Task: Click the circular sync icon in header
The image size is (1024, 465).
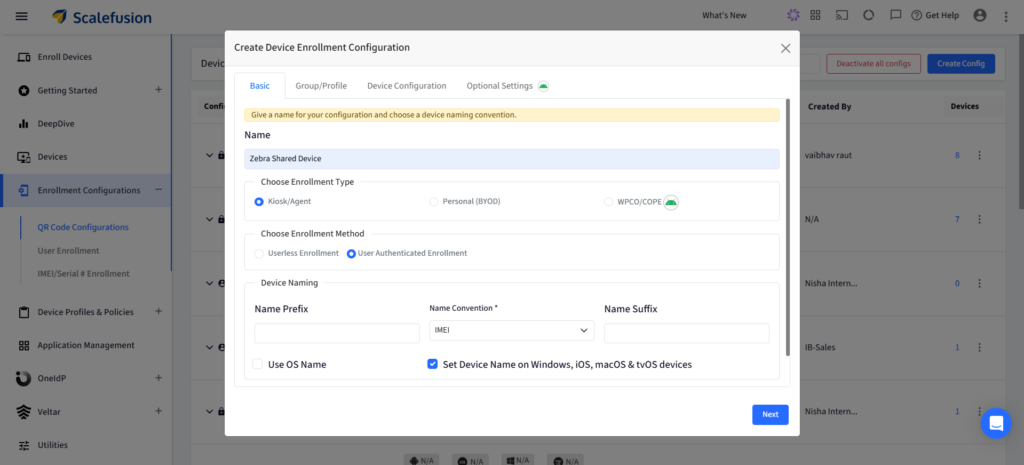Action: pos(869,15)
